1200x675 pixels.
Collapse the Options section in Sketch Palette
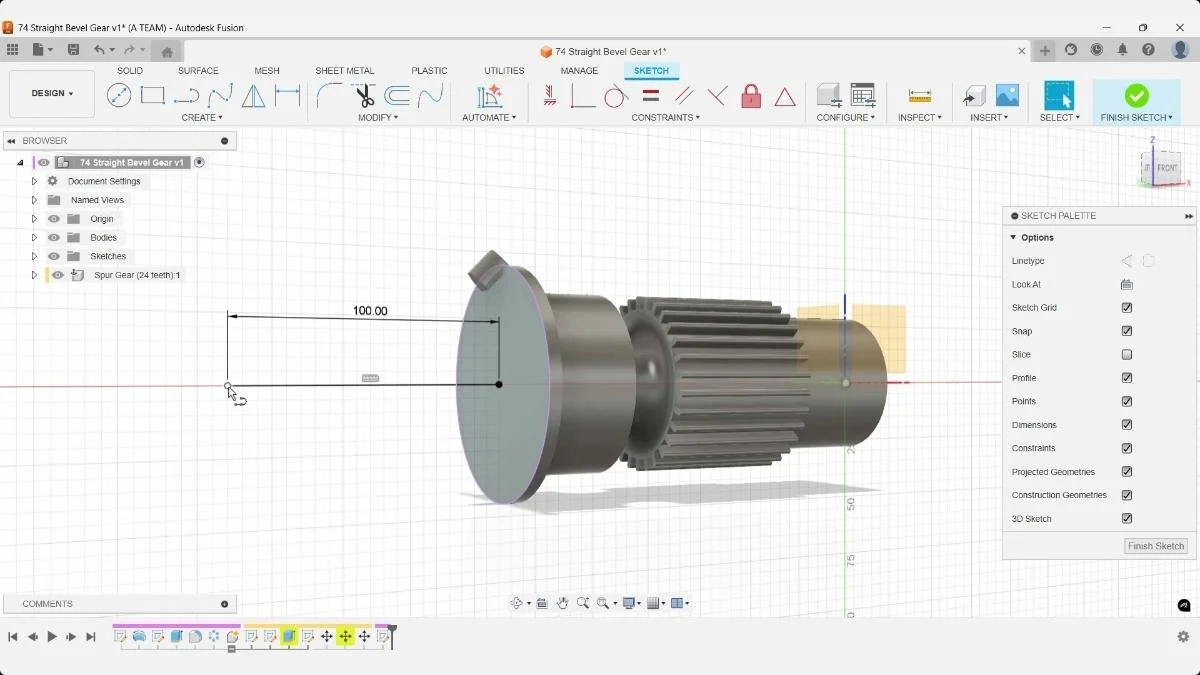pyautogui.click(x=1013, y=238)
